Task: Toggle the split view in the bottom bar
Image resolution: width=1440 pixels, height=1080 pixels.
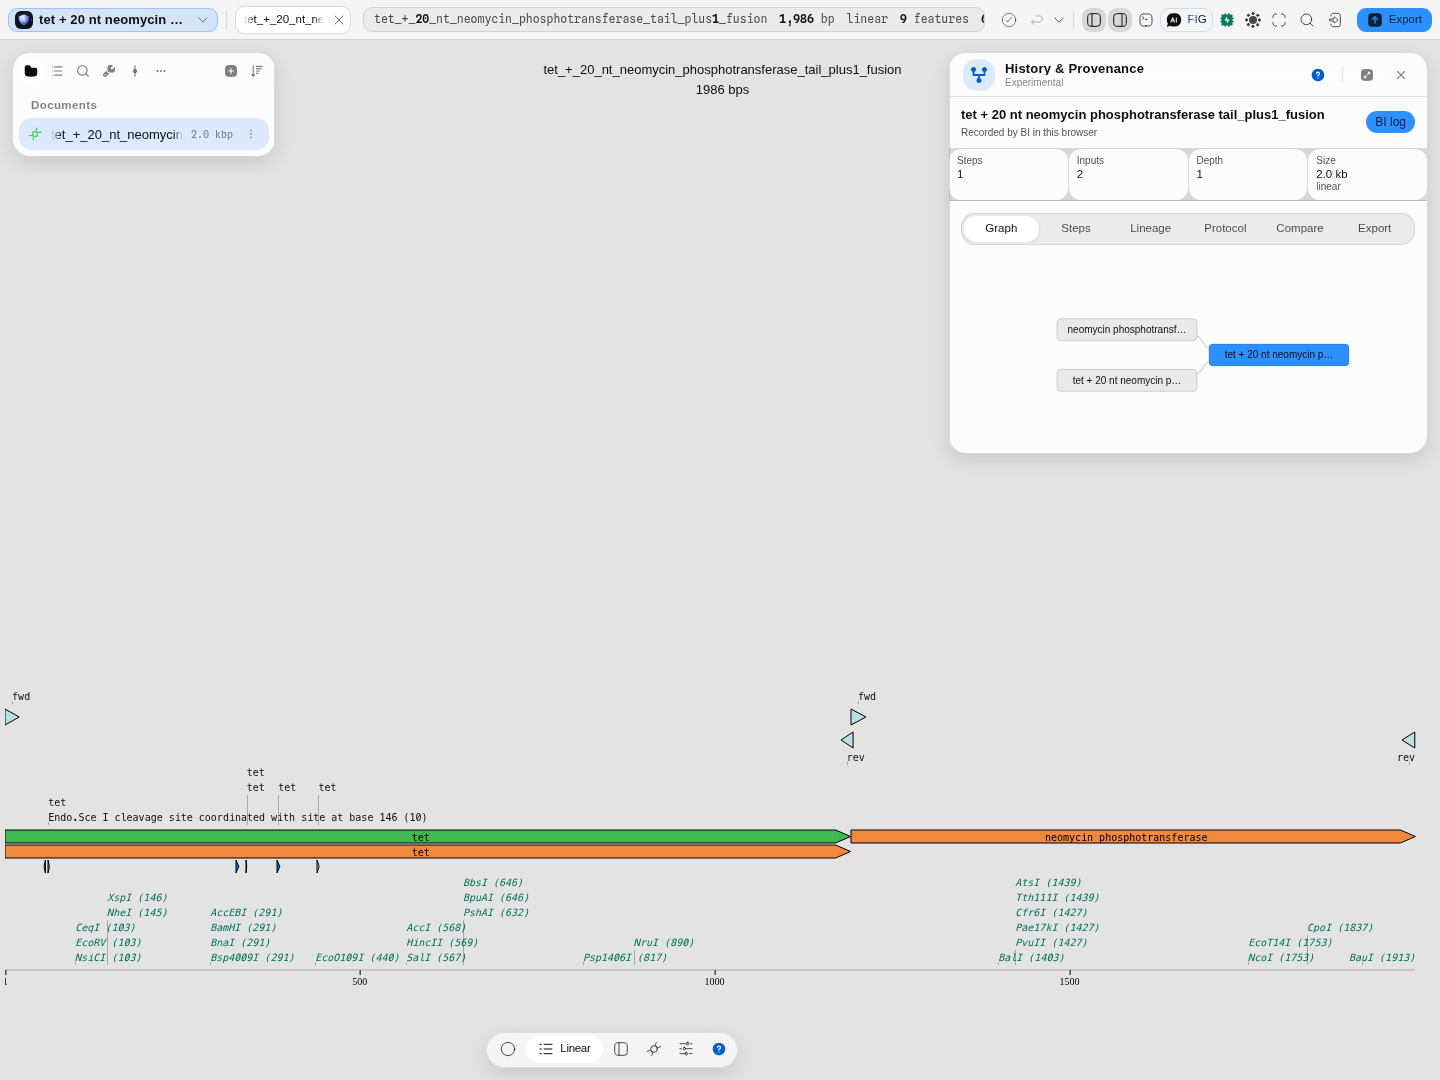Action: coord(621,1049)
